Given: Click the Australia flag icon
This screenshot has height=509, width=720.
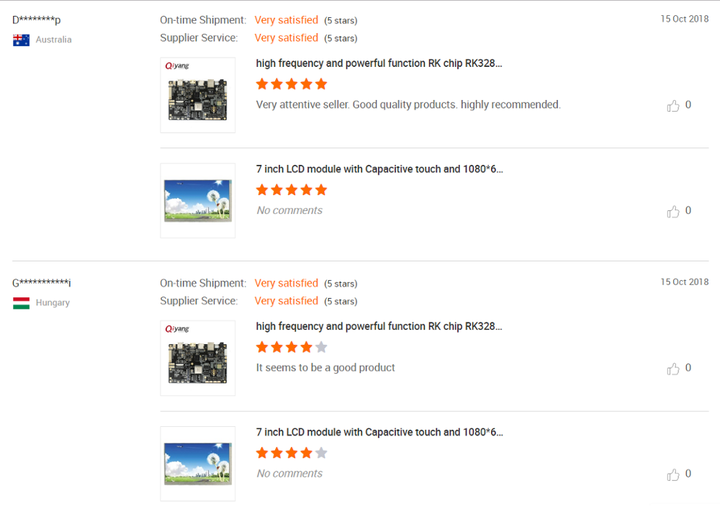Looking at the screenshot, I should point(21,40).
